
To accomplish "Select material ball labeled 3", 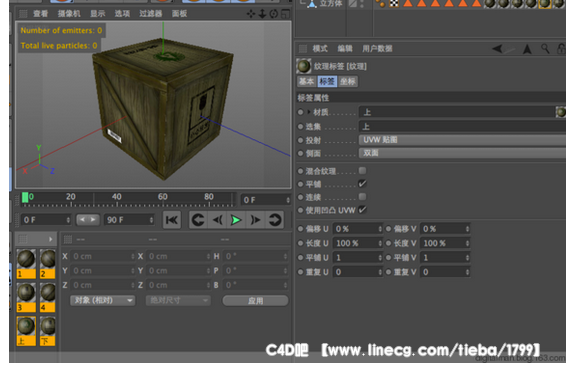I will pos(26,297).
